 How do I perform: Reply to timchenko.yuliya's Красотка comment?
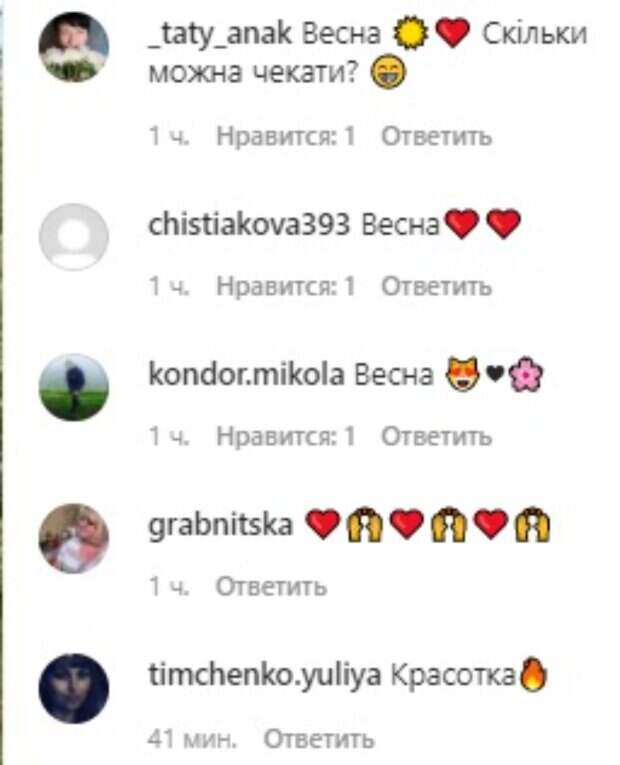coord(319,739)
